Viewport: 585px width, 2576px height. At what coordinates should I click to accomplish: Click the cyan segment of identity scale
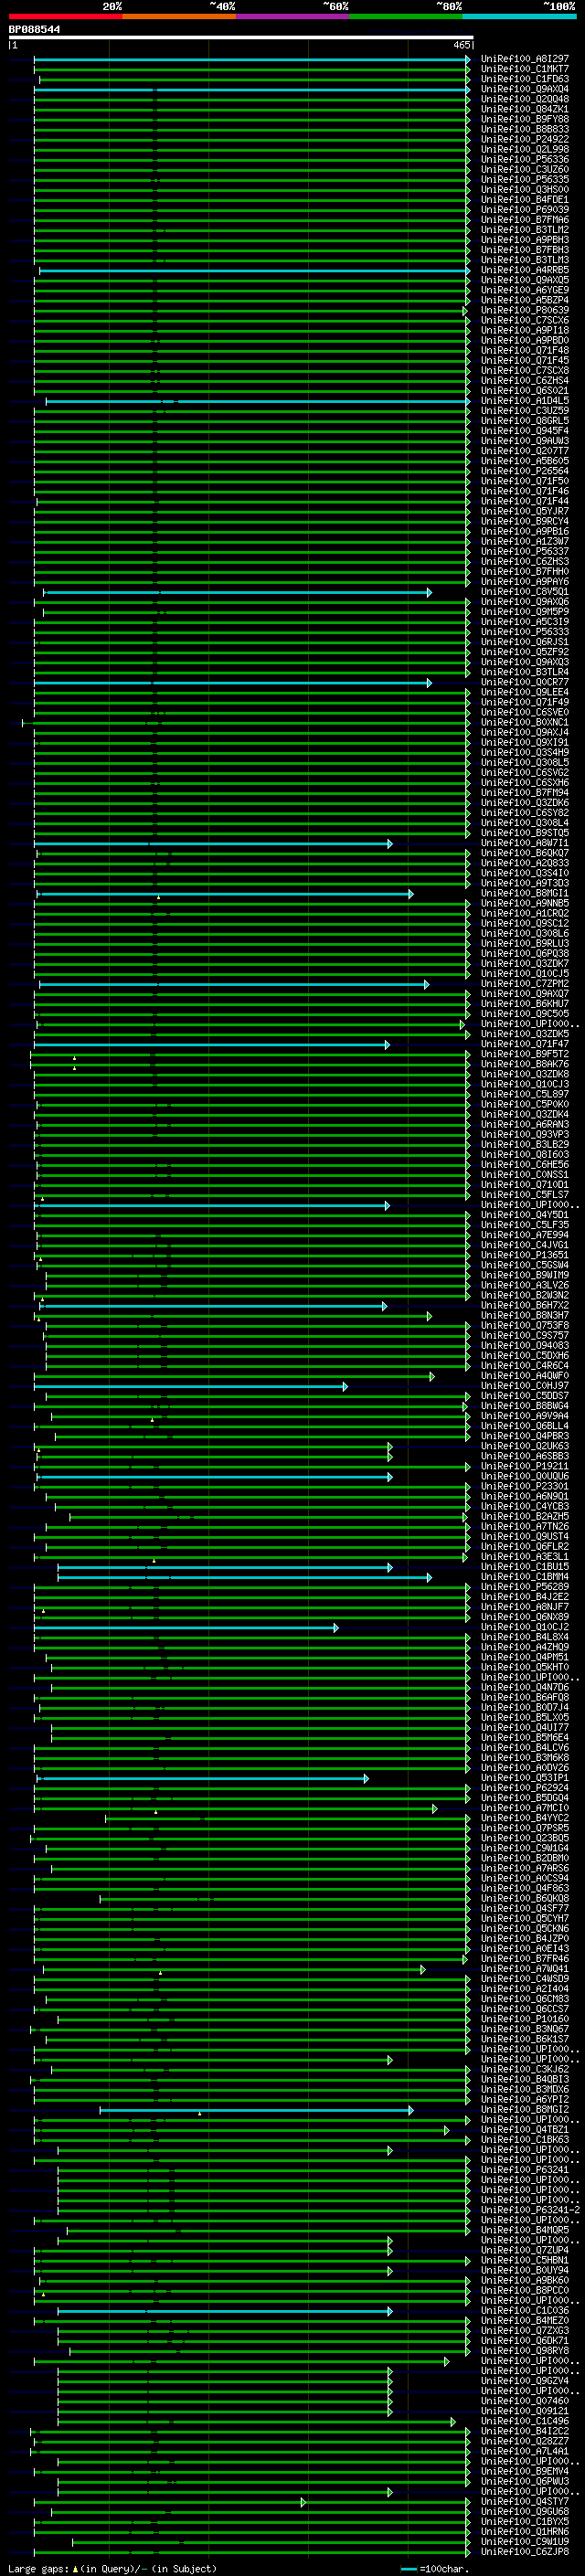click(519, 16)
